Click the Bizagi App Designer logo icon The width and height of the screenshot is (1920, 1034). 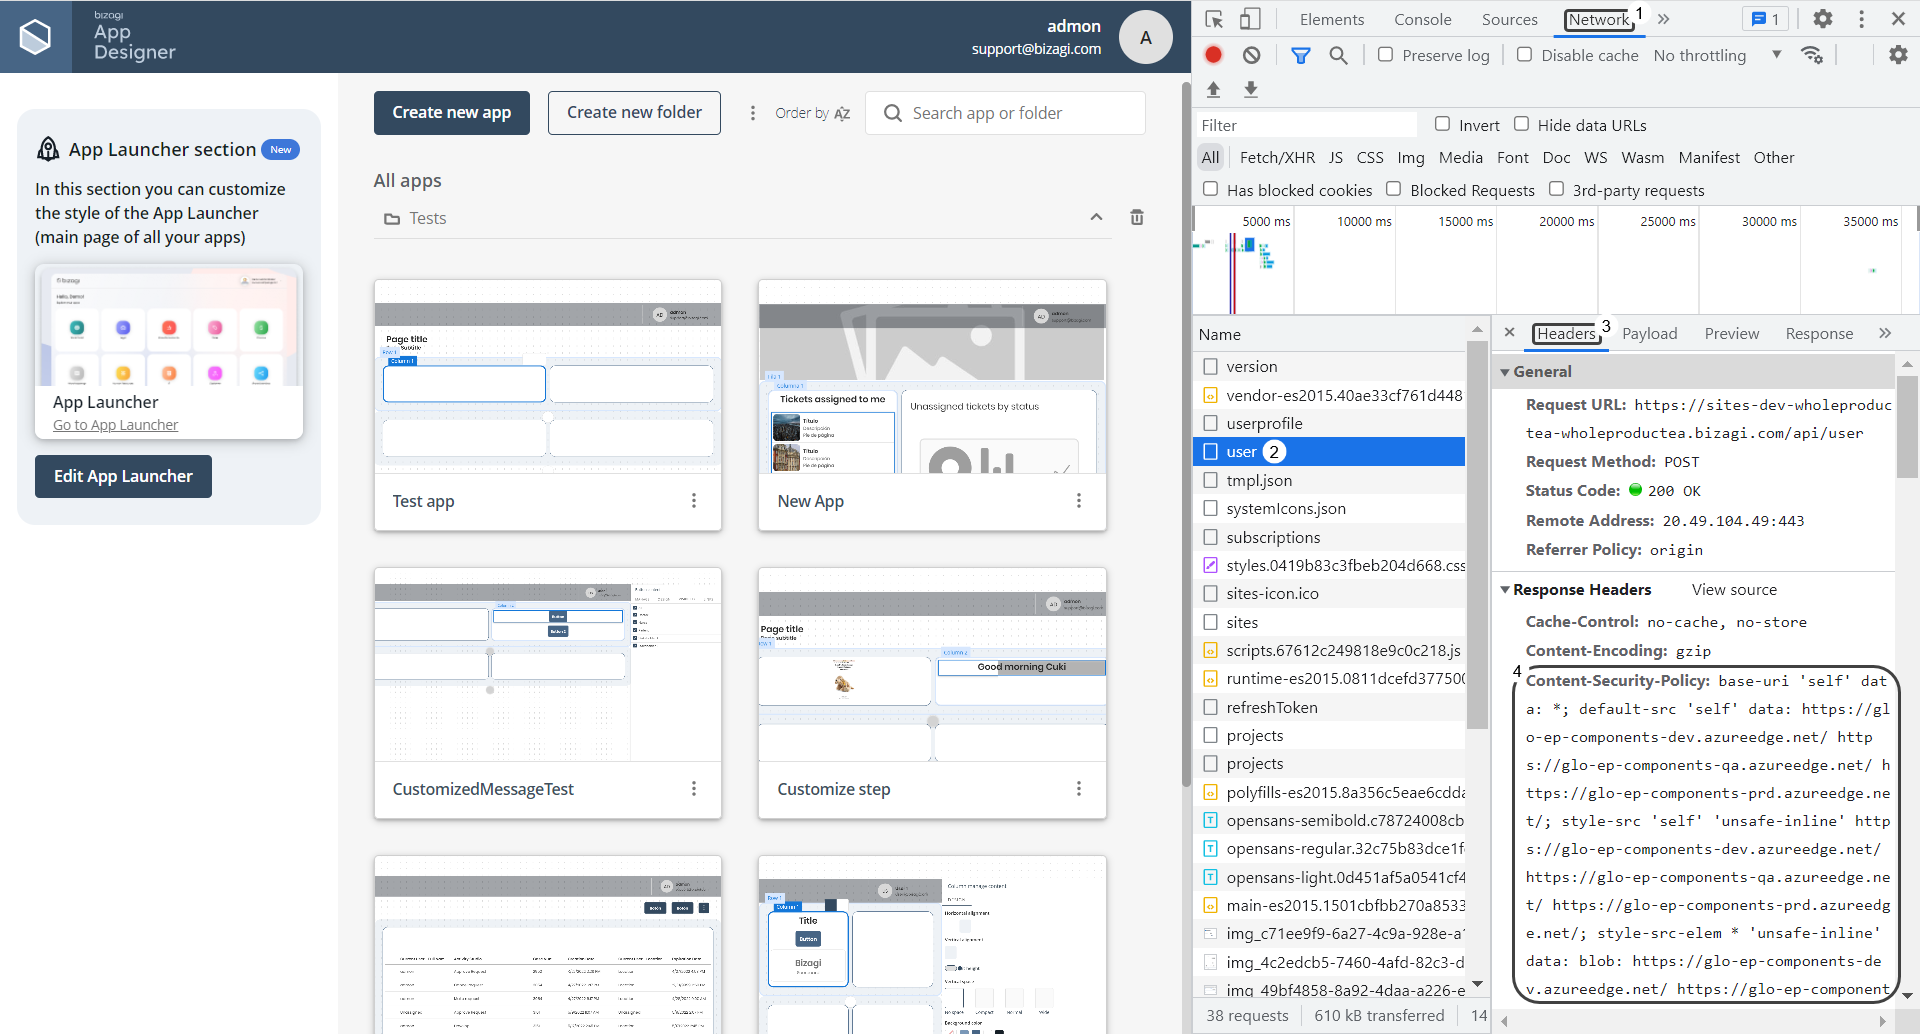click(36, 36)
